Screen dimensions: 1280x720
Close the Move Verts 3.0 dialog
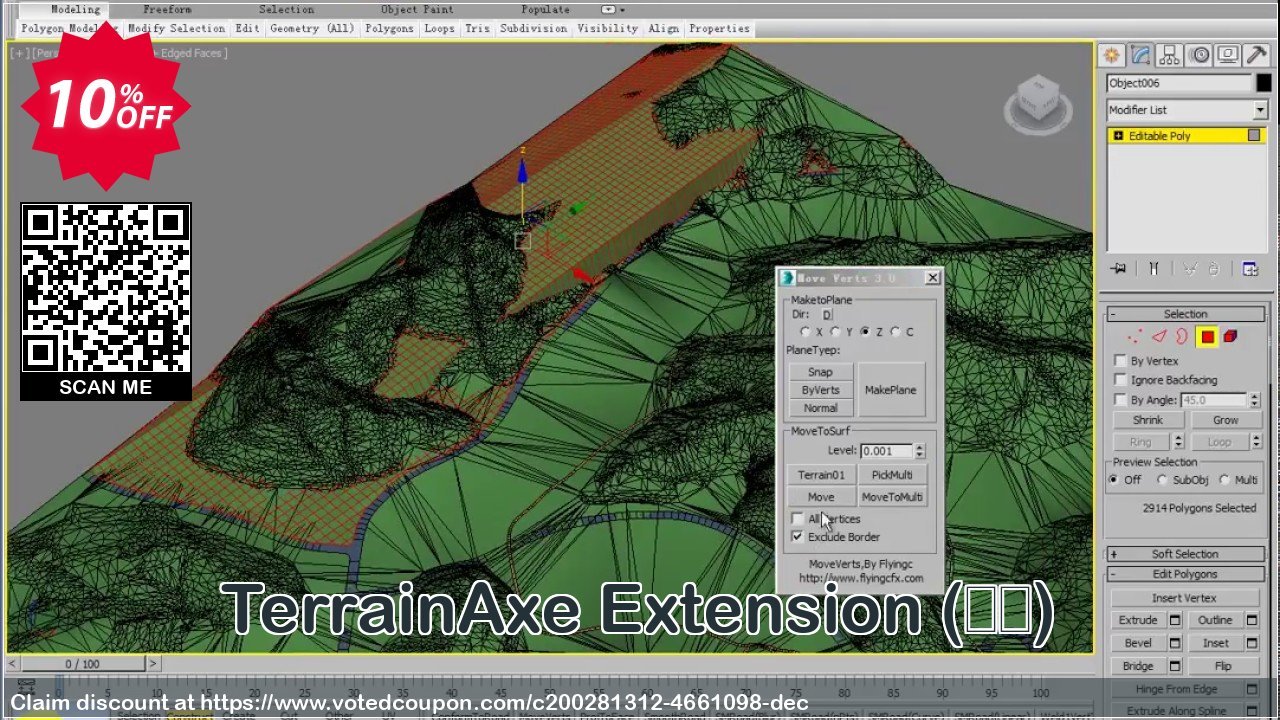tap(932, 278)
